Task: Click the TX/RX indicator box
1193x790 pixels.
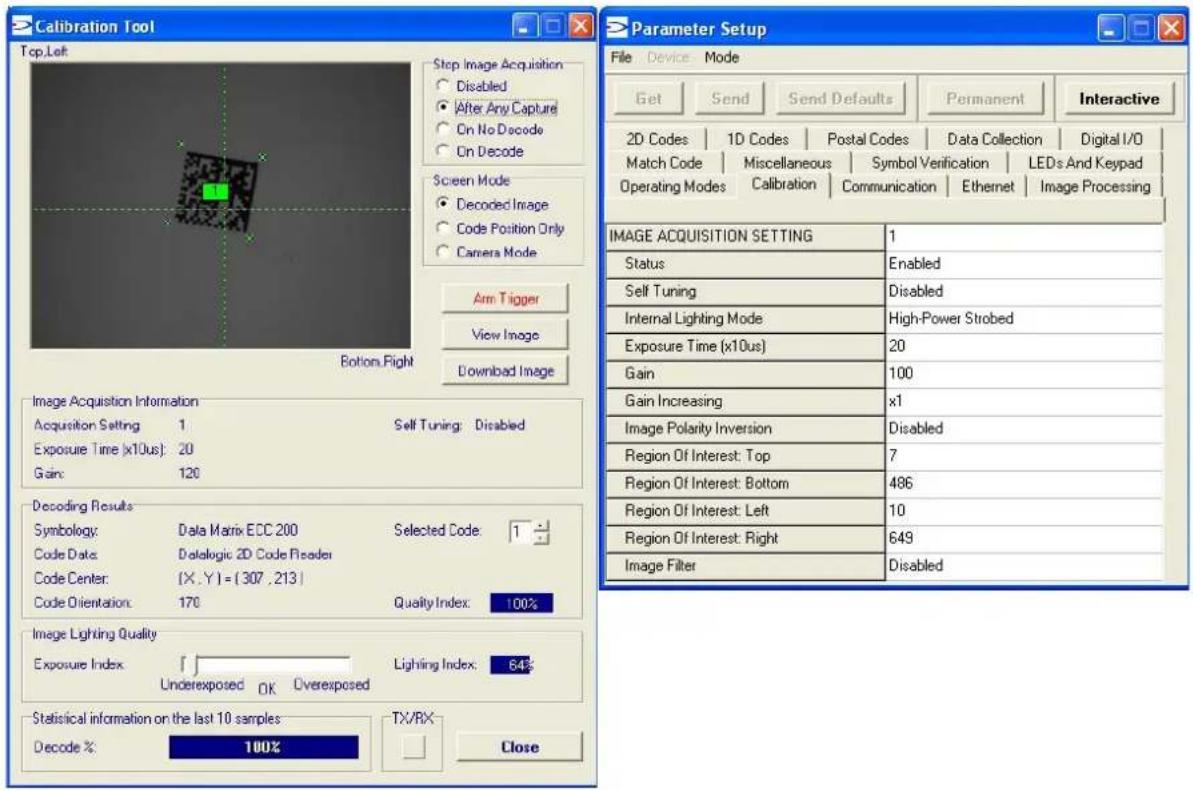Action: (x=414, y=747)
